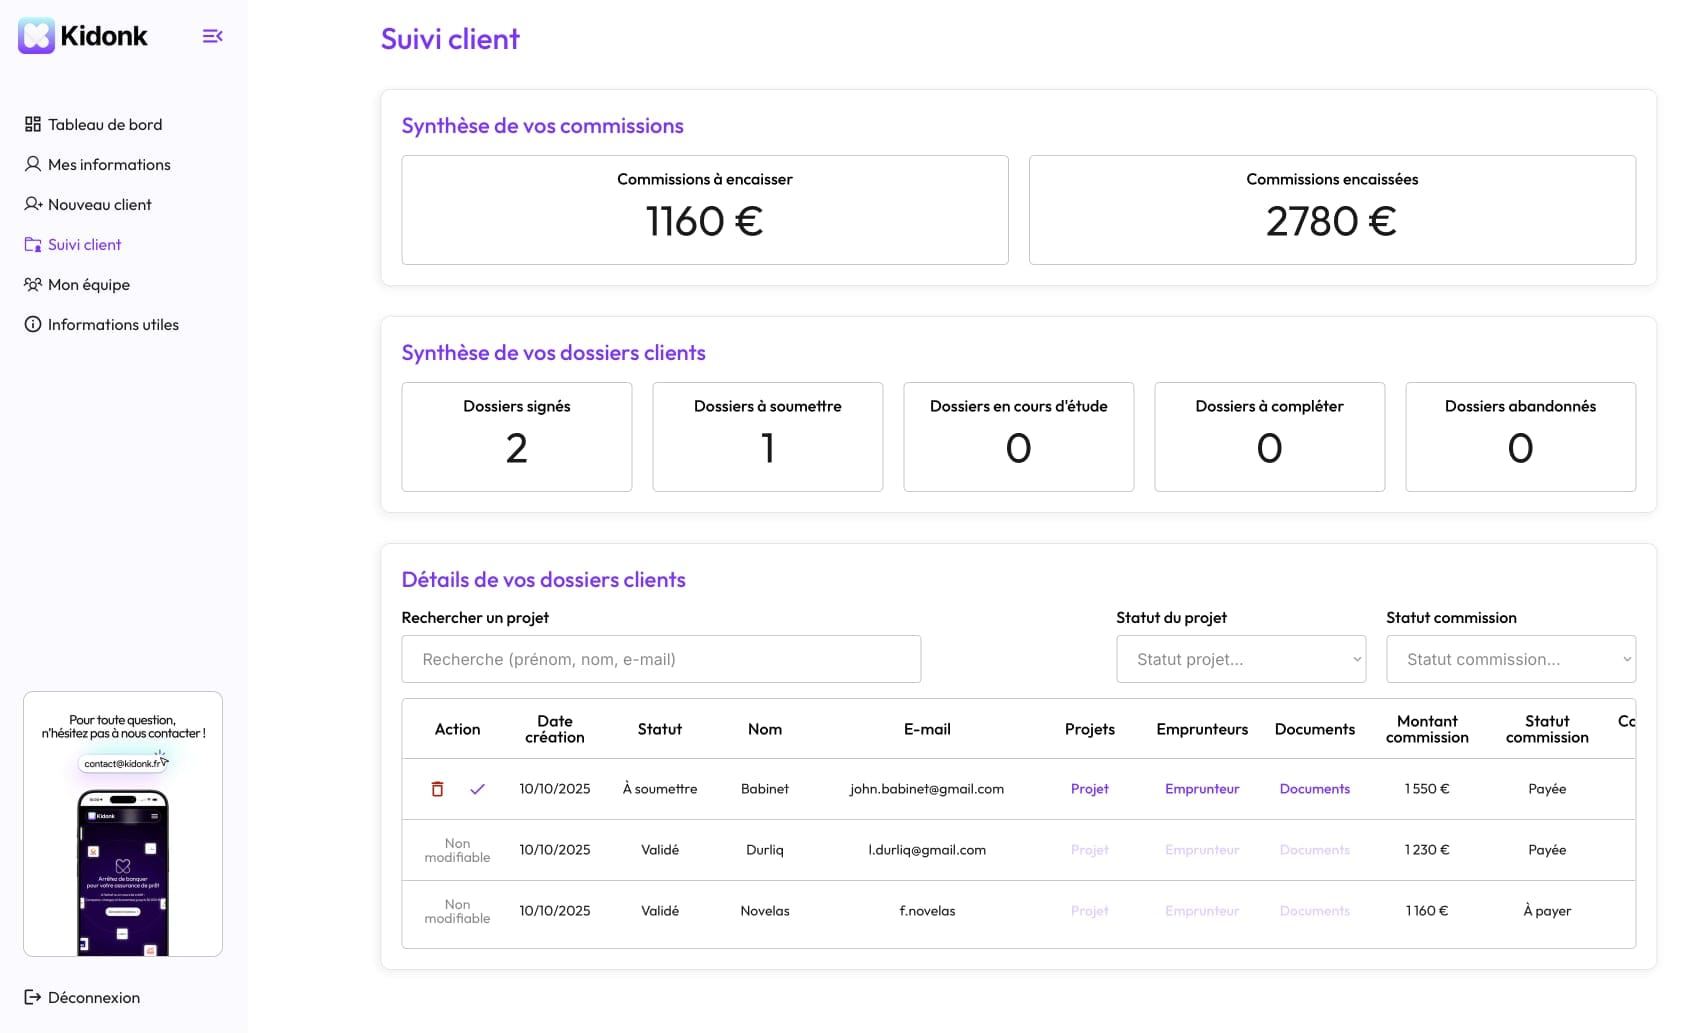
Task: Open the Projet link for Babinet
Action: [1089, 789]
